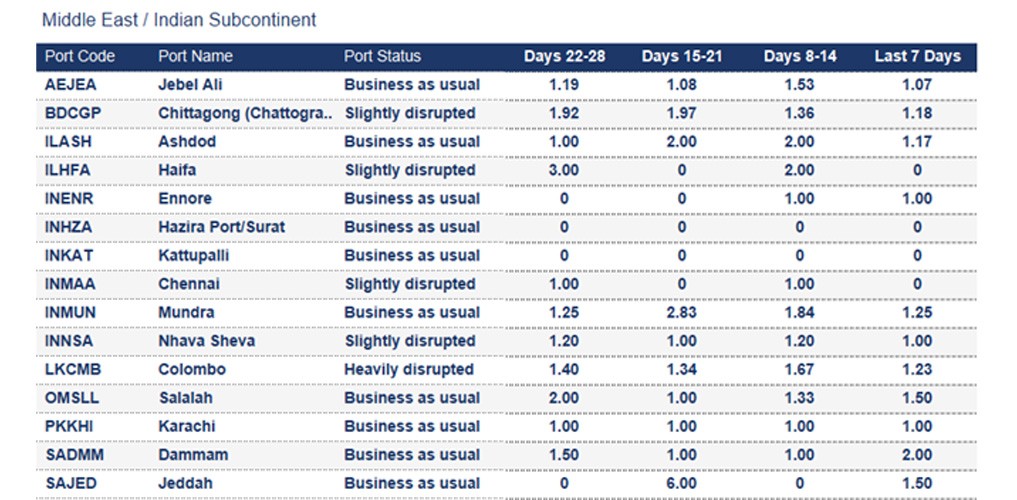Image resolution: width=1017 pixels, height=500 pixels.
Task: Select the Nhava Sheva port name
Action: coord(206,341)
